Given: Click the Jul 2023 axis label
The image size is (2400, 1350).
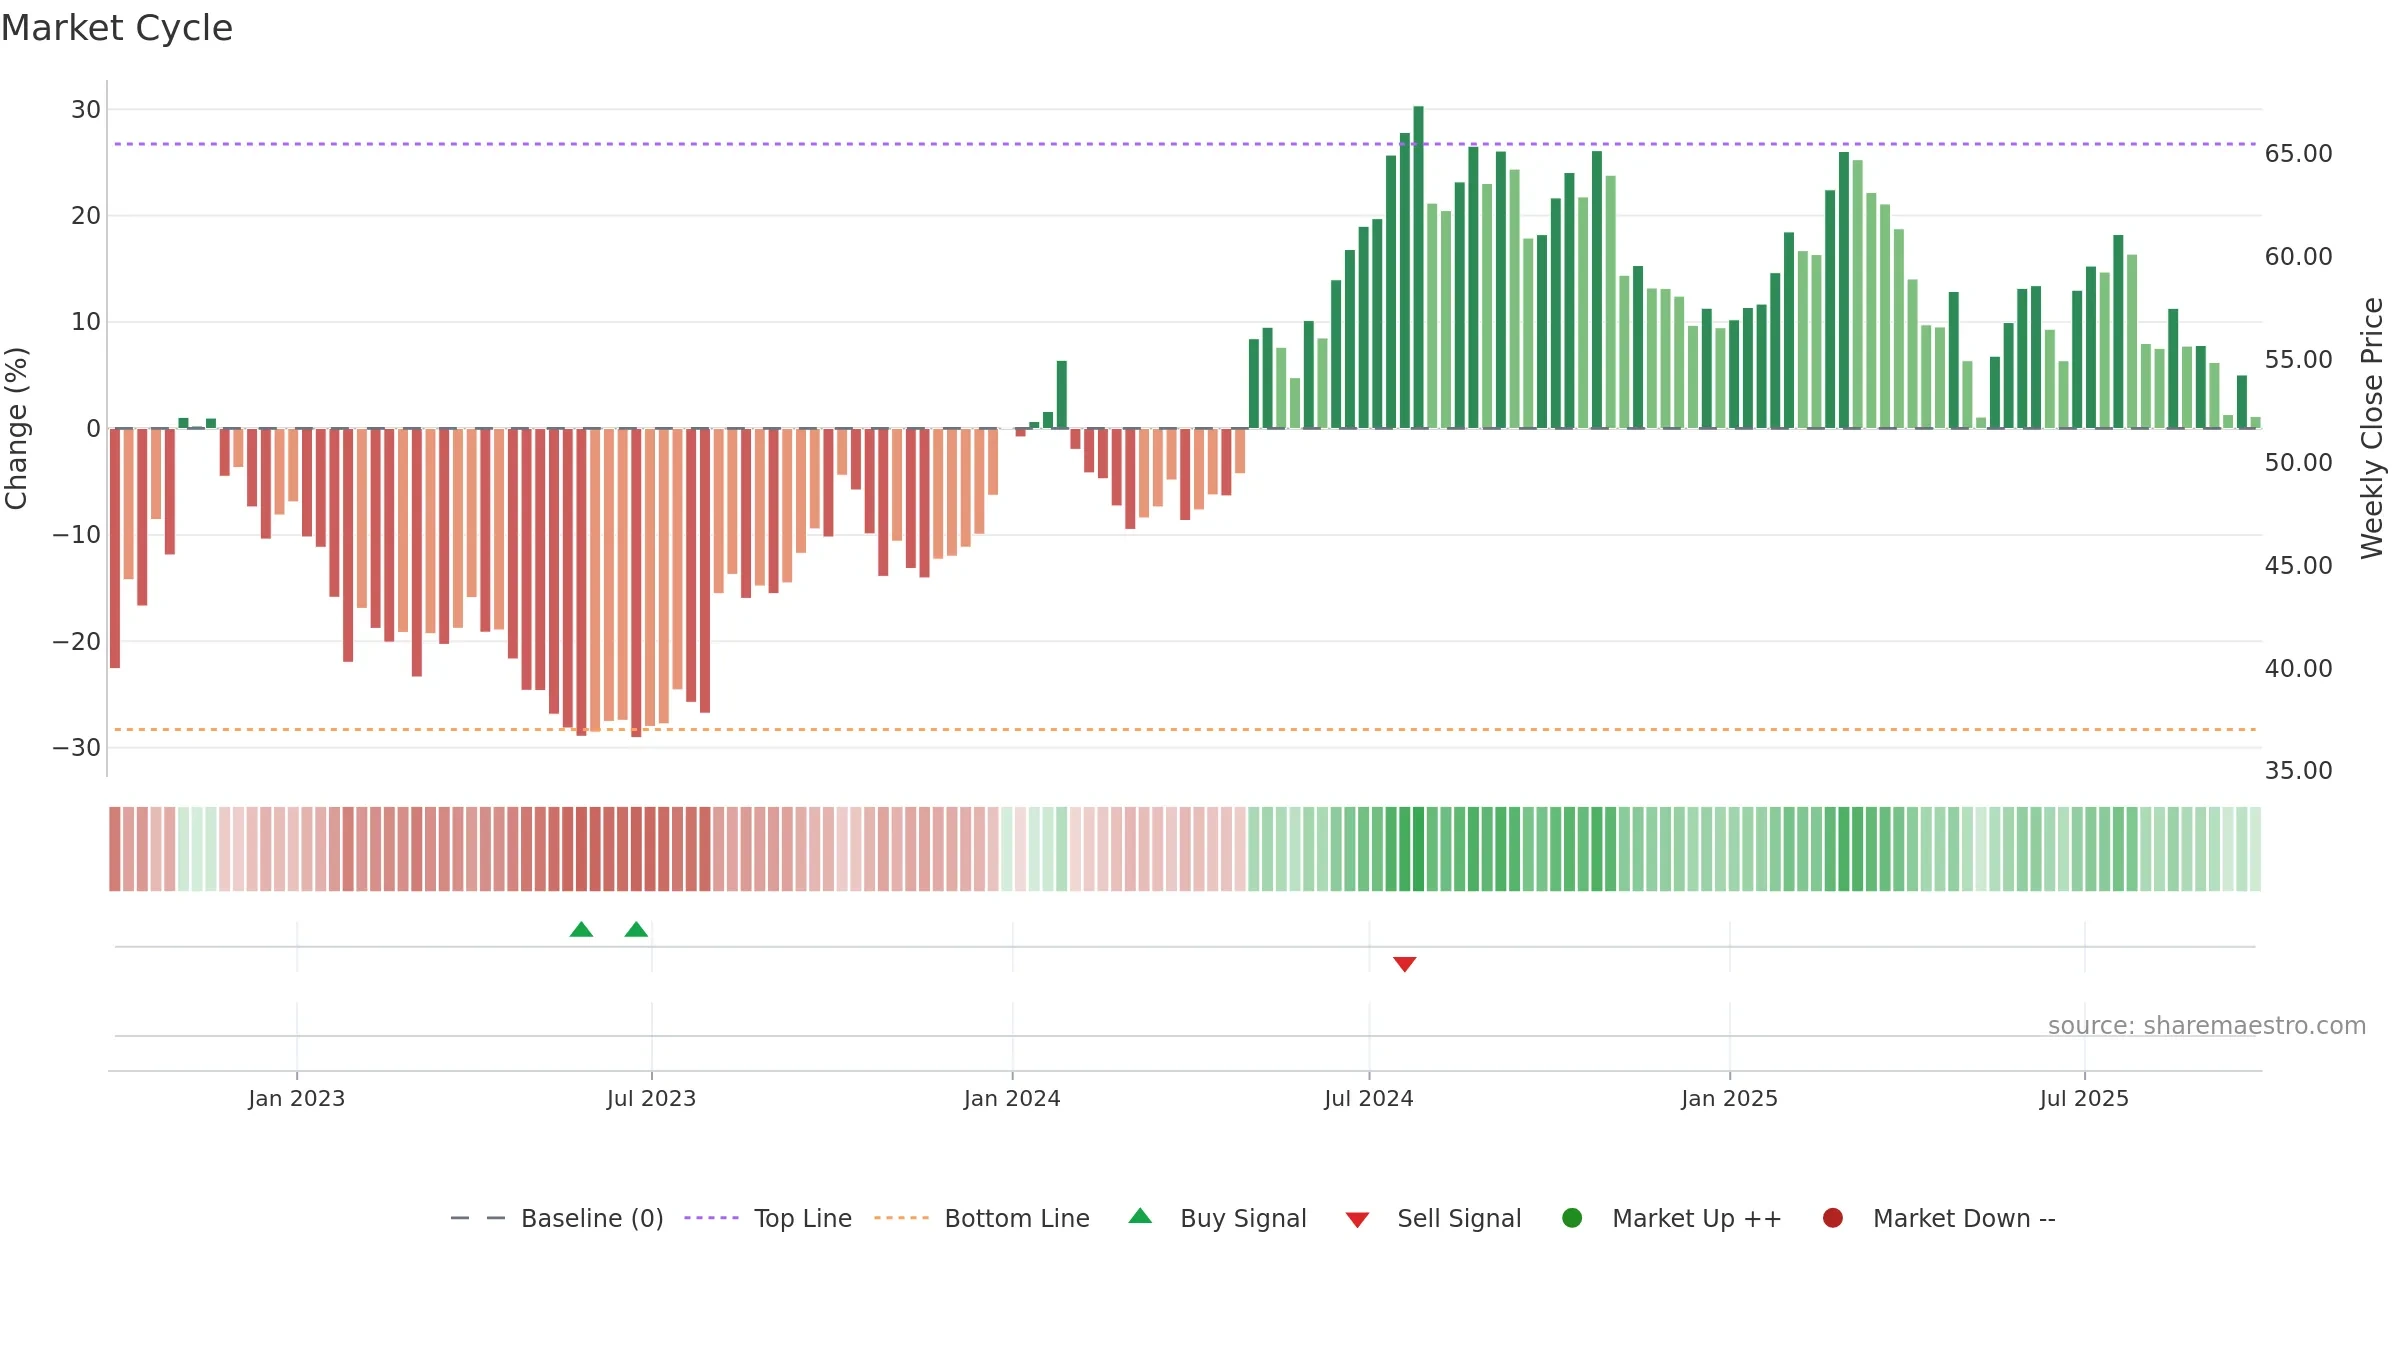Looking at the screenshot, I should pyautogui.click(x=651, y=1099).
